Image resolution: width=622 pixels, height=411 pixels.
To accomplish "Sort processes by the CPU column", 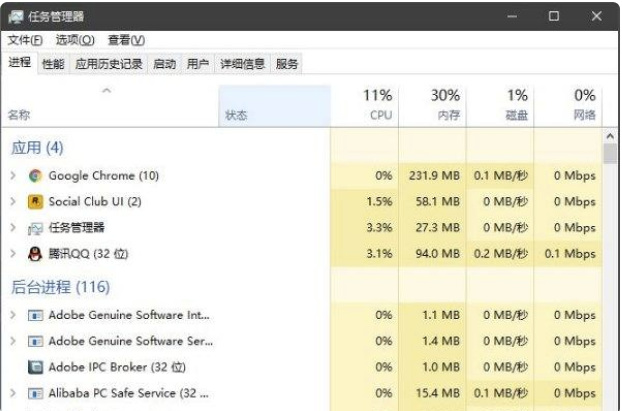I will coord(376,105).
